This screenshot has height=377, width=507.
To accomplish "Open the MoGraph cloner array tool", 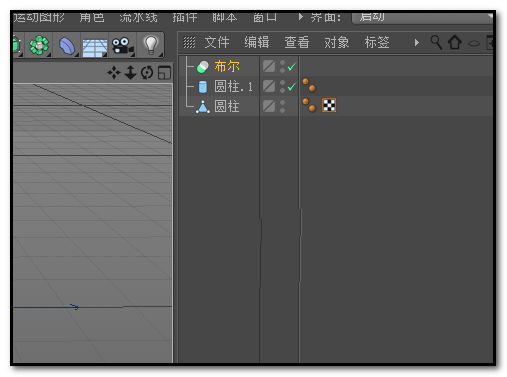I will 39,45.
